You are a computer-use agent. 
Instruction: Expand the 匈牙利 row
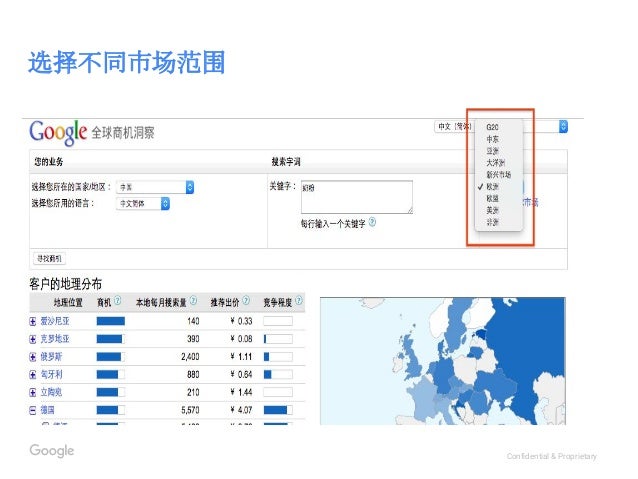pos(33,375)
